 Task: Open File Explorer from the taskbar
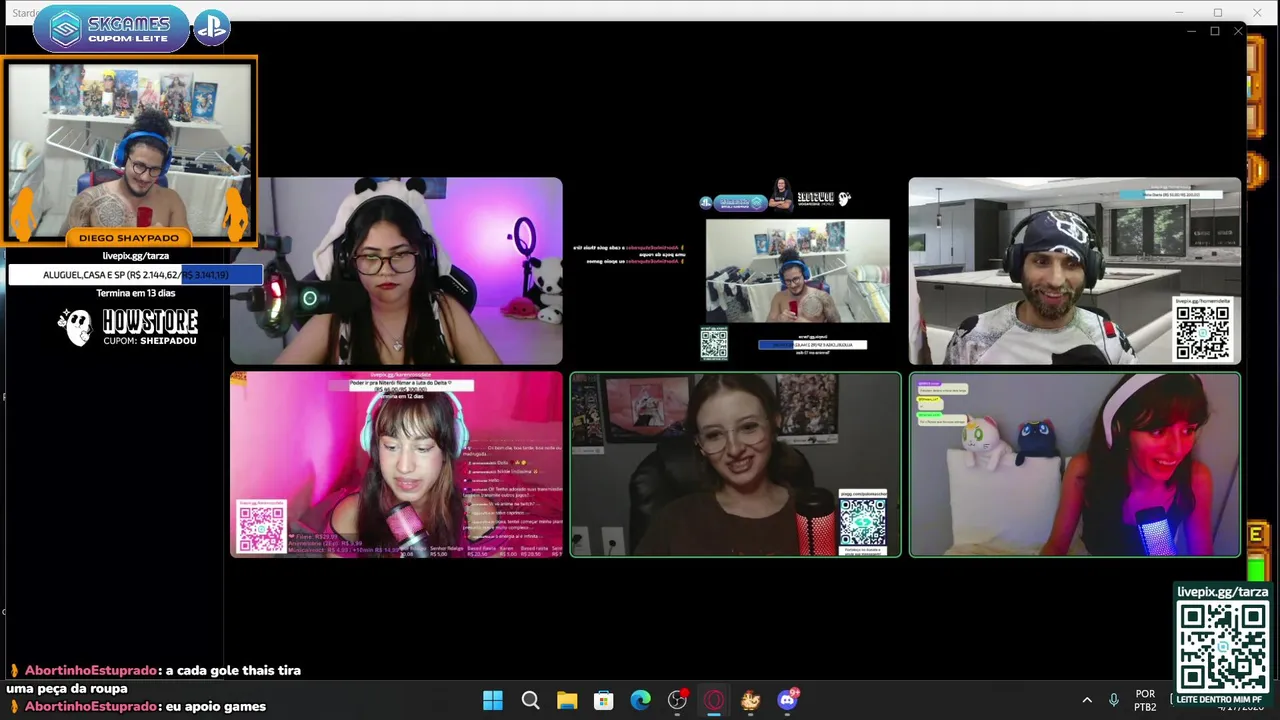(567, 700)
